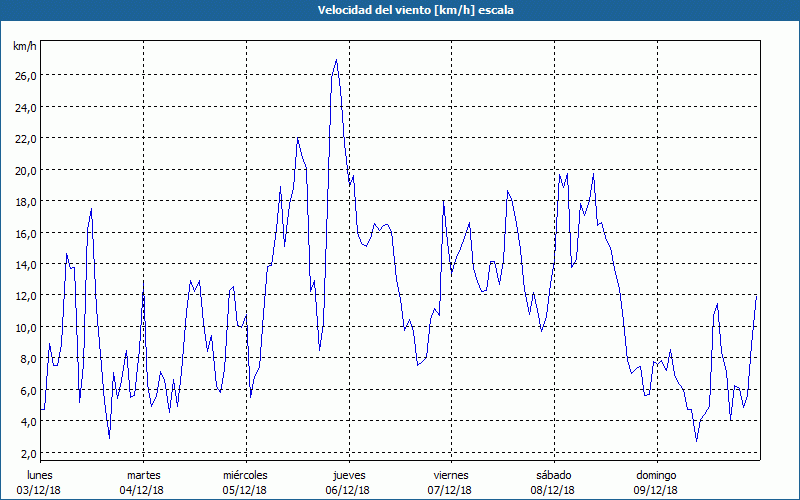Select the 'jueves' day label
The image size is (800, 500).
(349, 476)
